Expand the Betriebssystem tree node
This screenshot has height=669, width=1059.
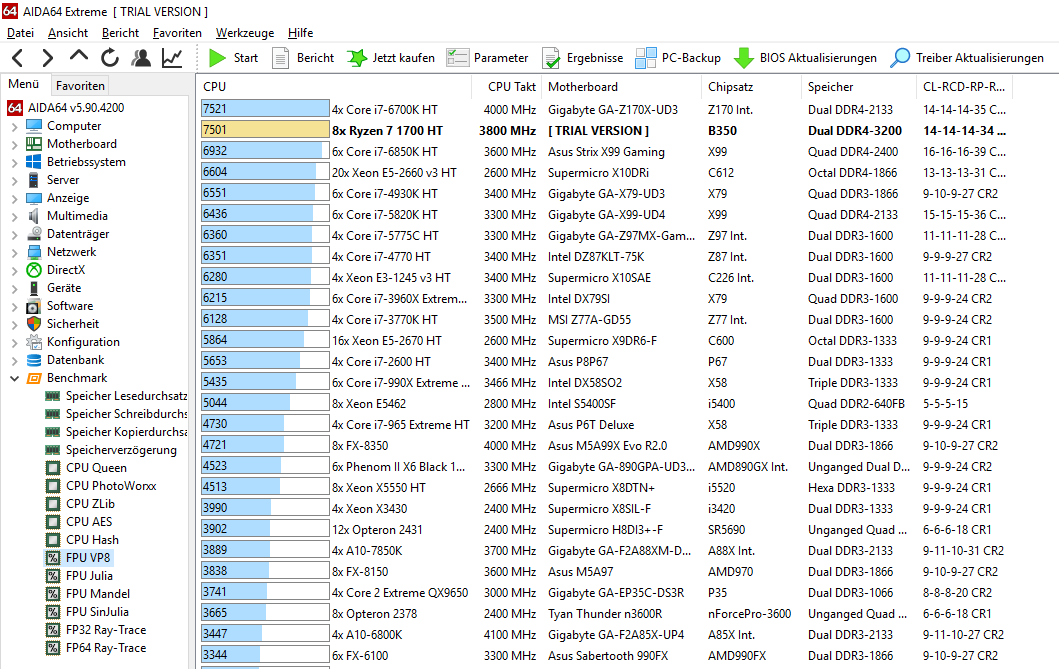tap(14, 163)
